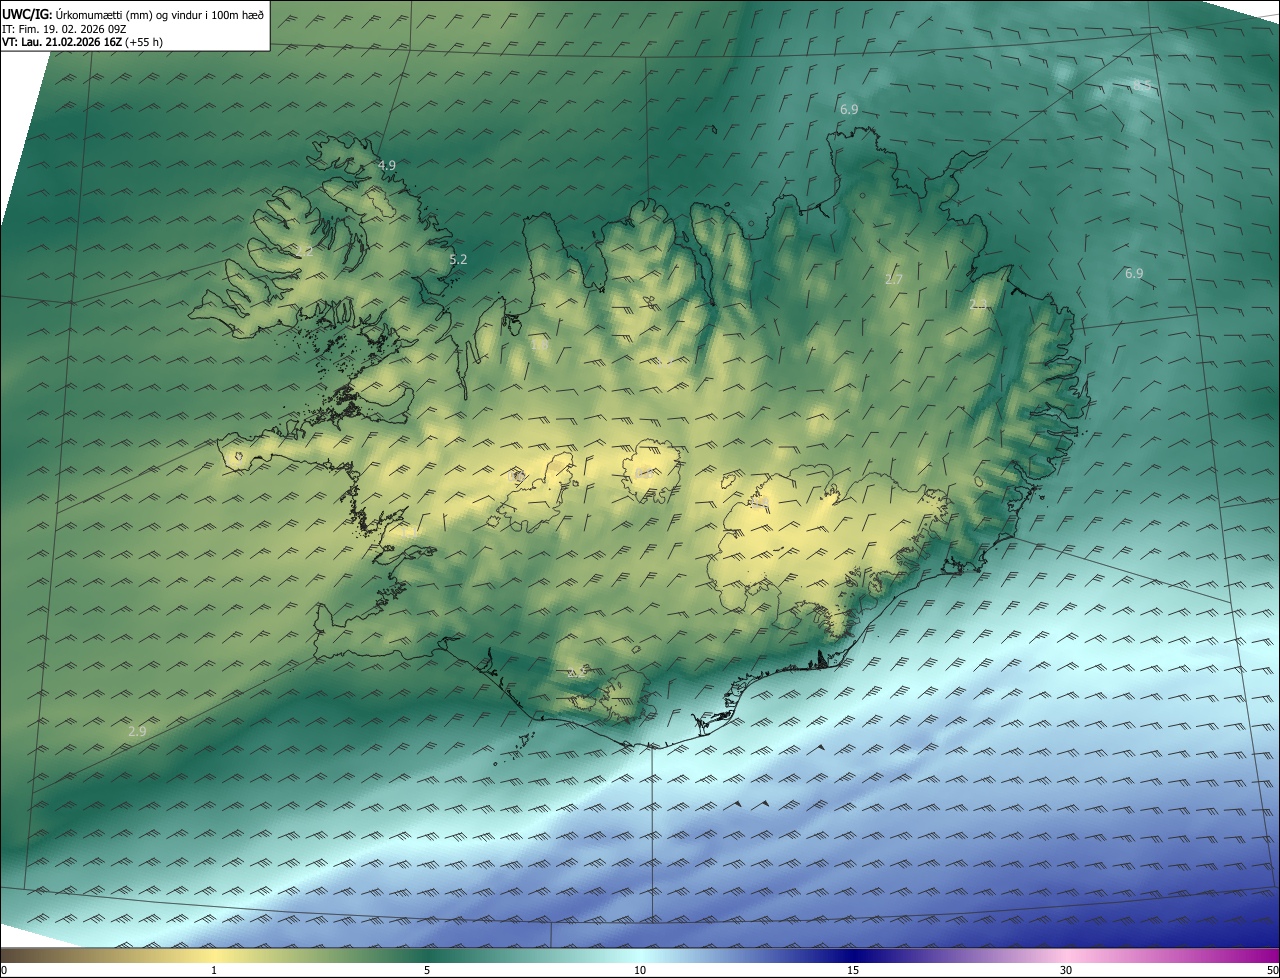Click the '15' tick on the color scale
The width and height of the screenshot is (1280, 978).
coord(853,970)
